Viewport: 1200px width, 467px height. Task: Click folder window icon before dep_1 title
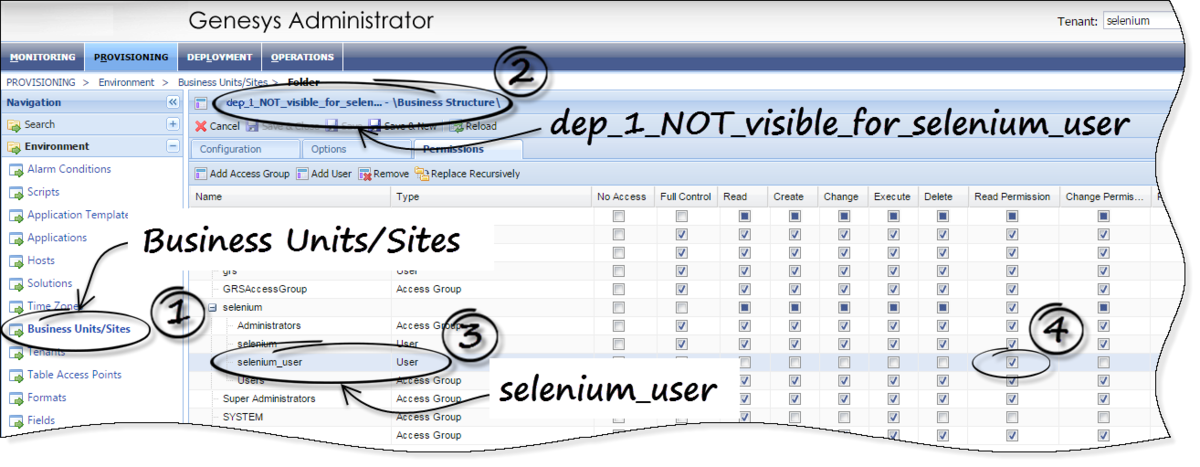pos(201,103)
